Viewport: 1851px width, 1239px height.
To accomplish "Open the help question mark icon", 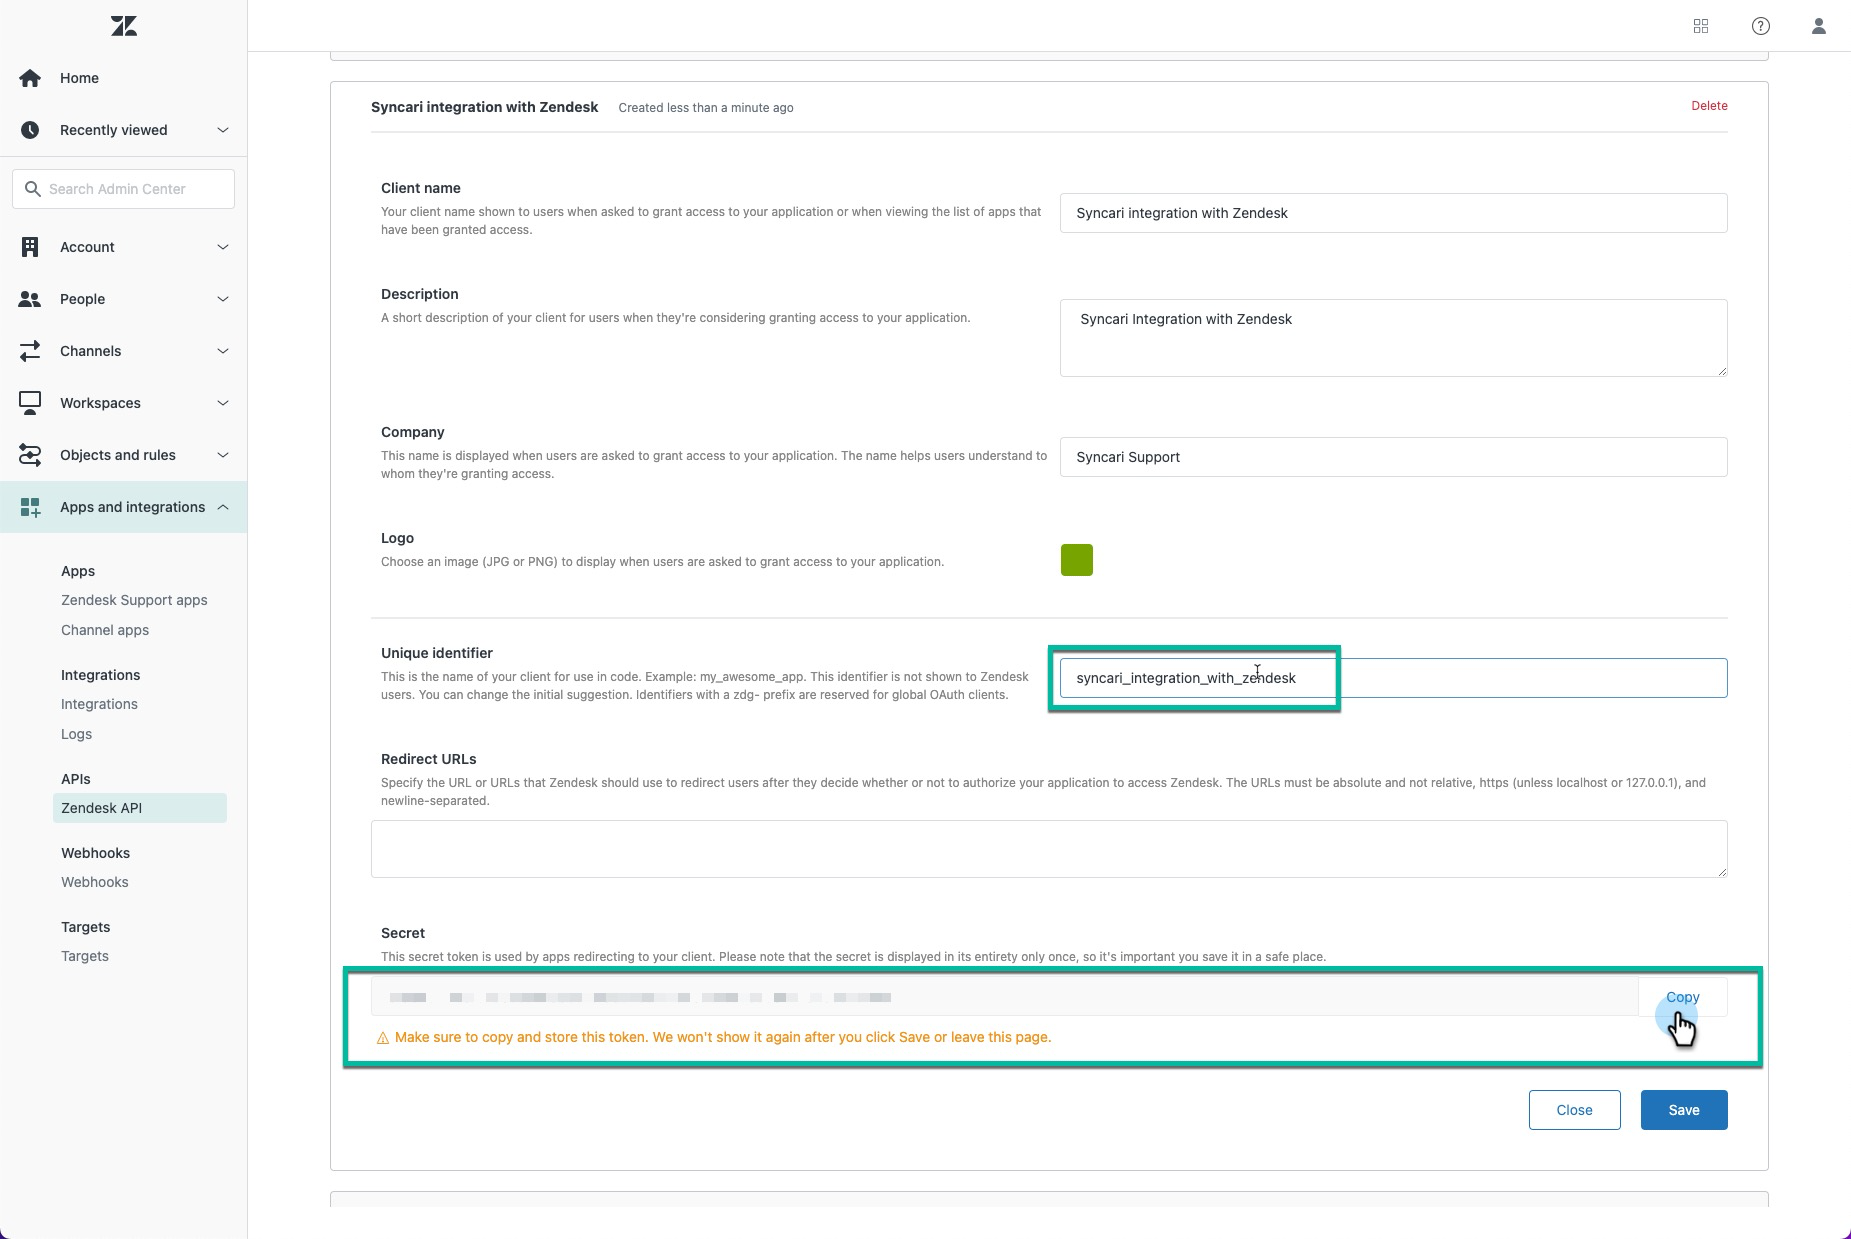I will point(1761,26).
